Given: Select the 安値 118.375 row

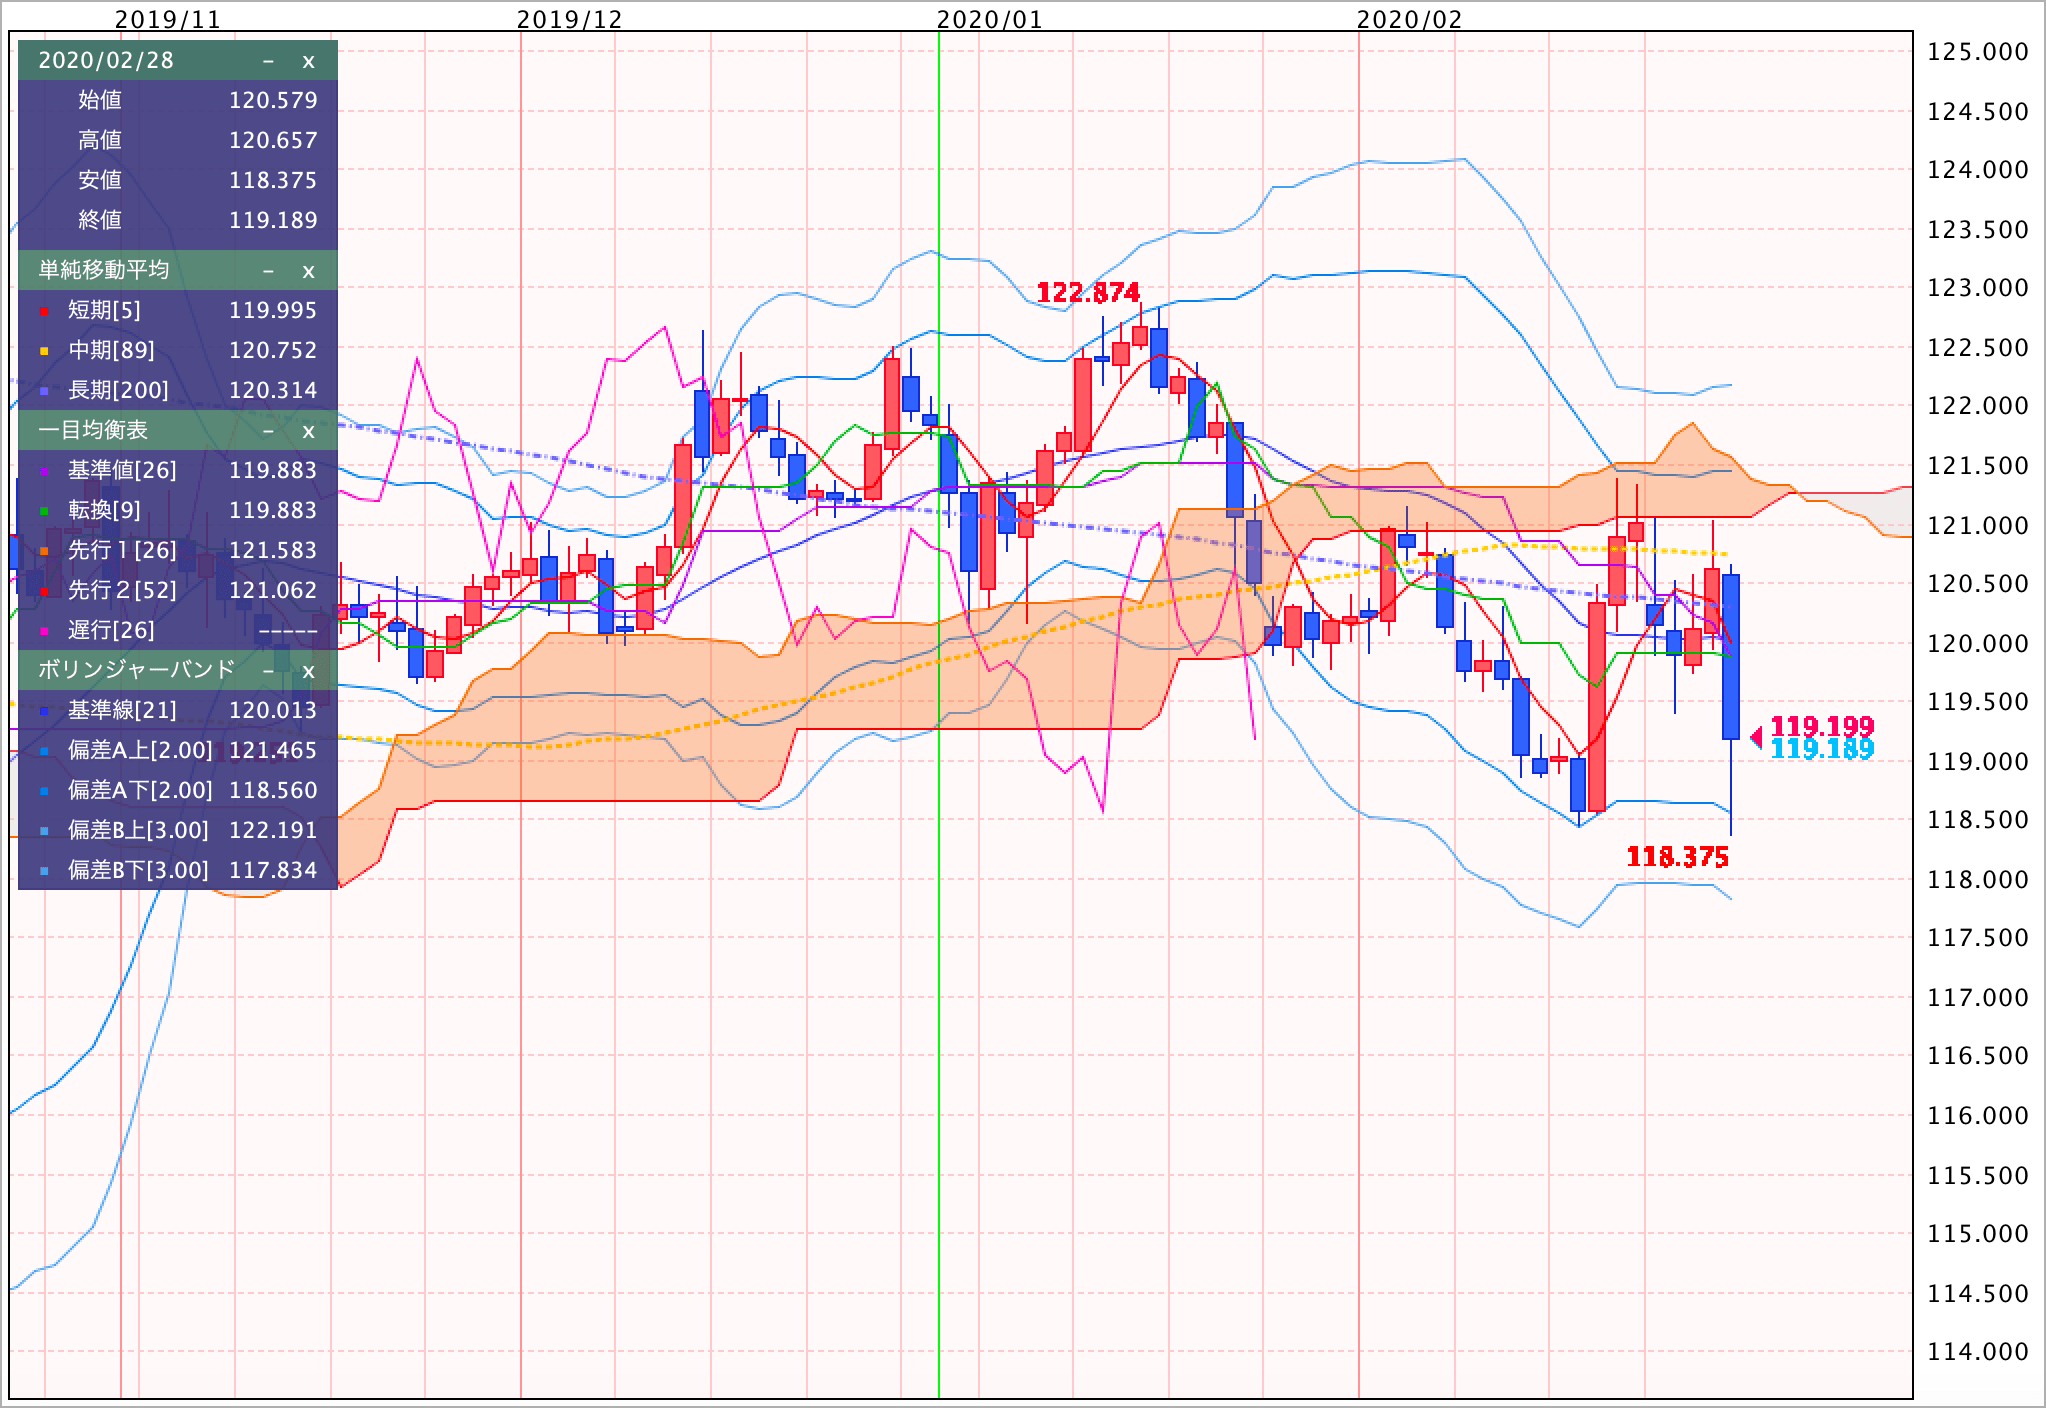Looking at the screenshot, I should pos(178,180).
